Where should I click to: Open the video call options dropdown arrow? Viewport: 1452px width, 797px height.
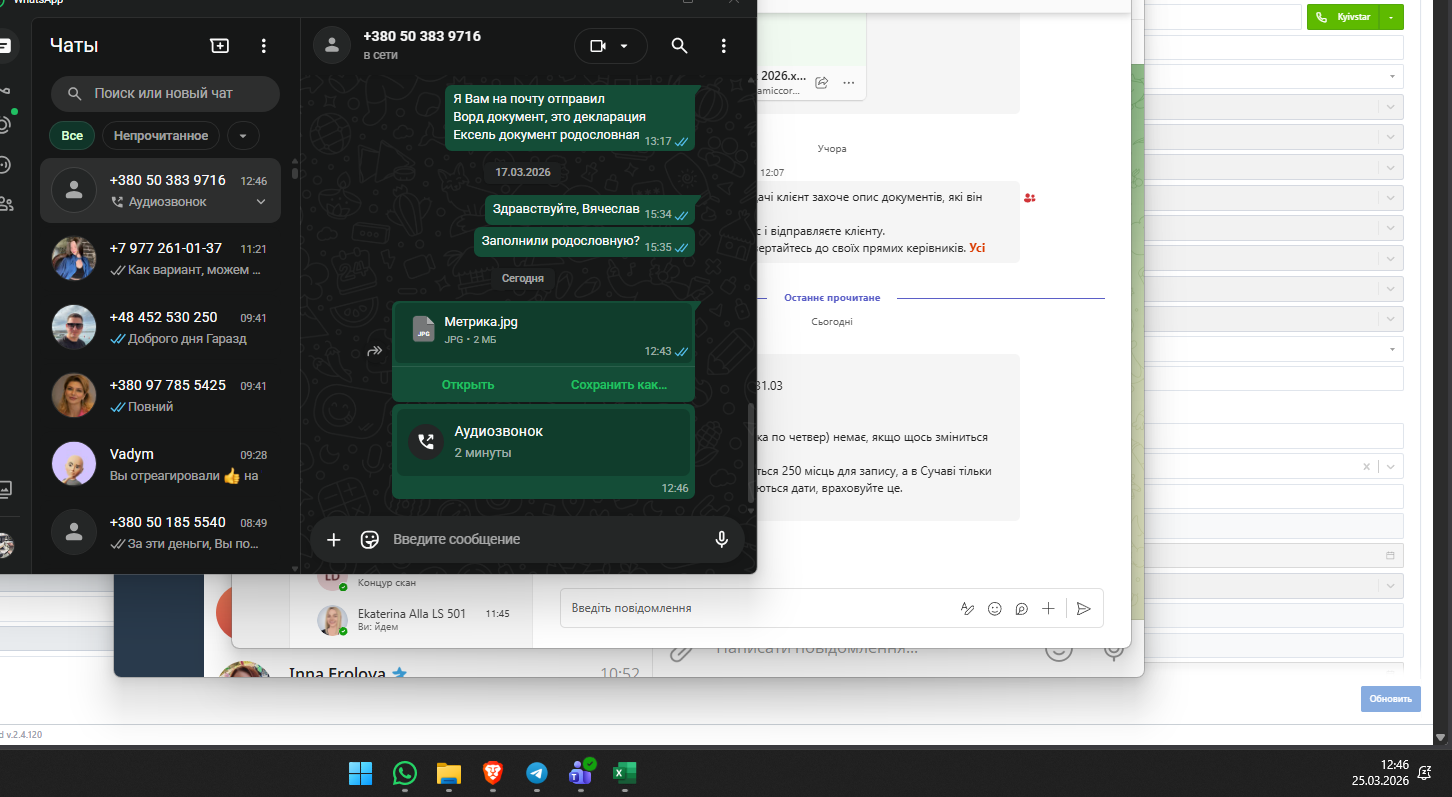pos(625,46)
